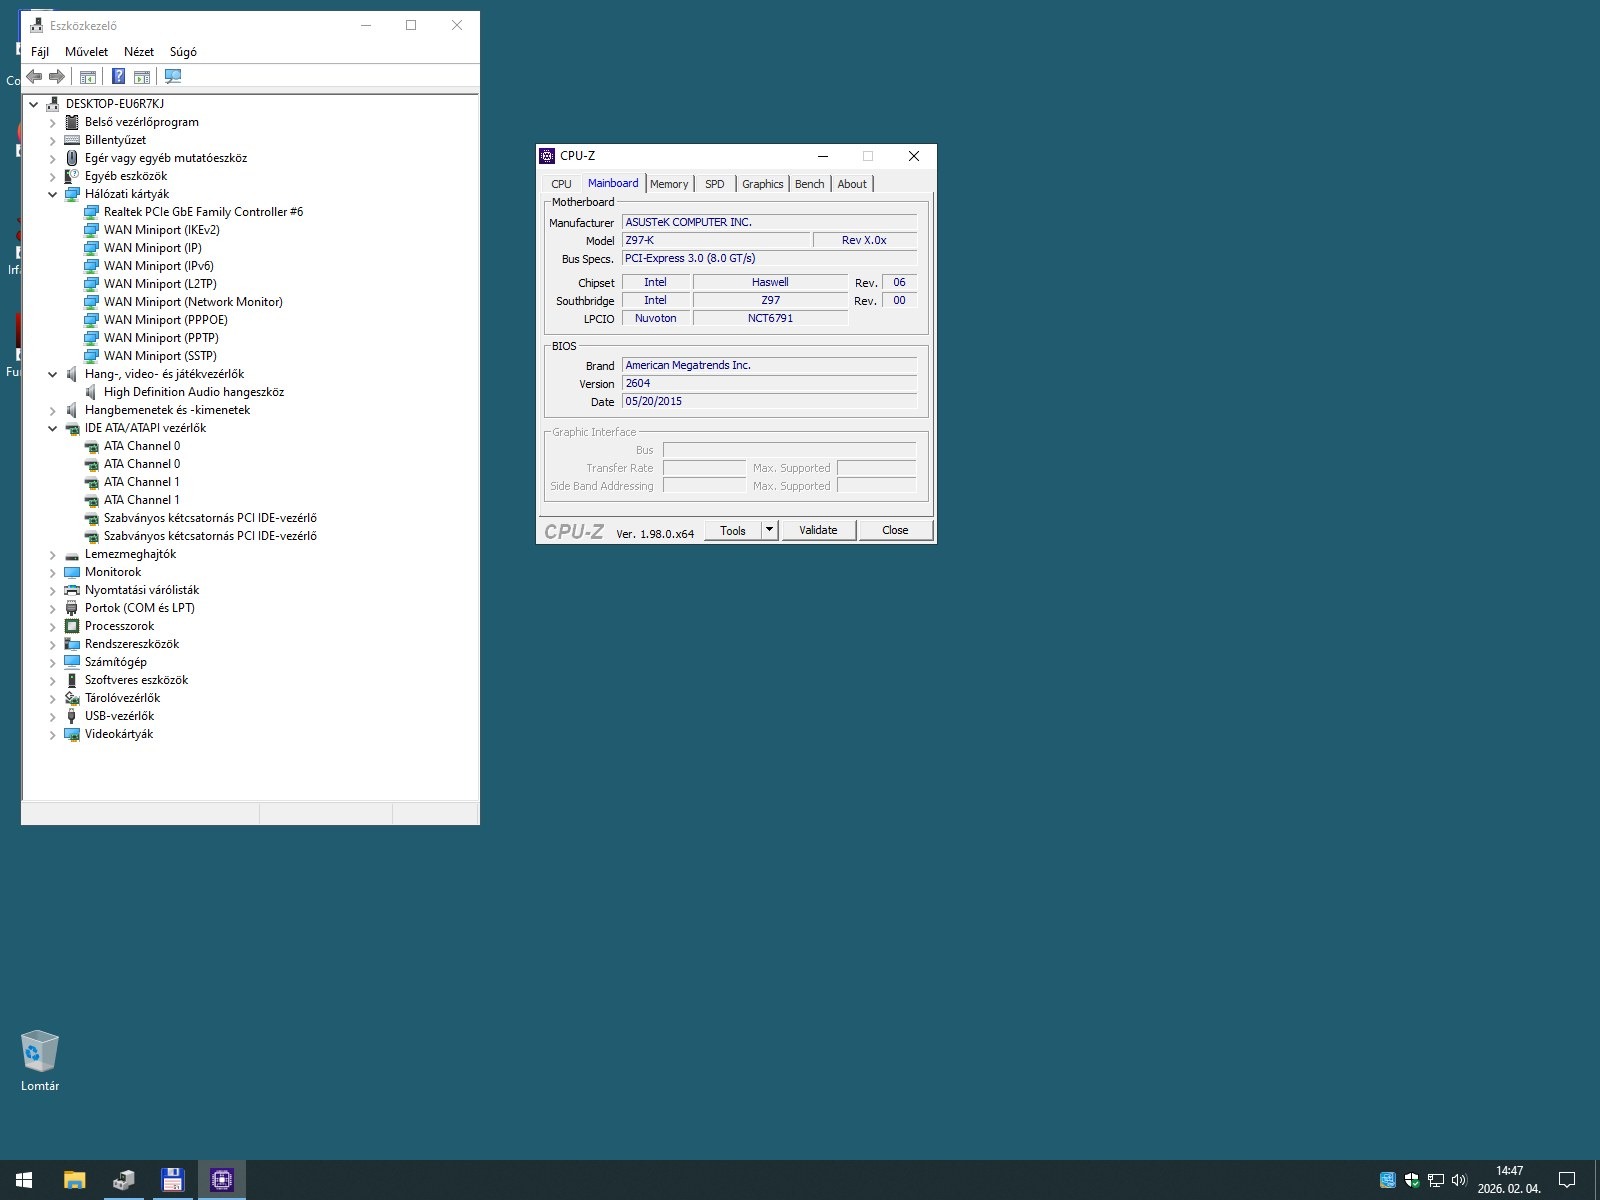
Task: Collapse the DESKTOP-EU6R7KJ root node
Action: (x=34, y=104)
